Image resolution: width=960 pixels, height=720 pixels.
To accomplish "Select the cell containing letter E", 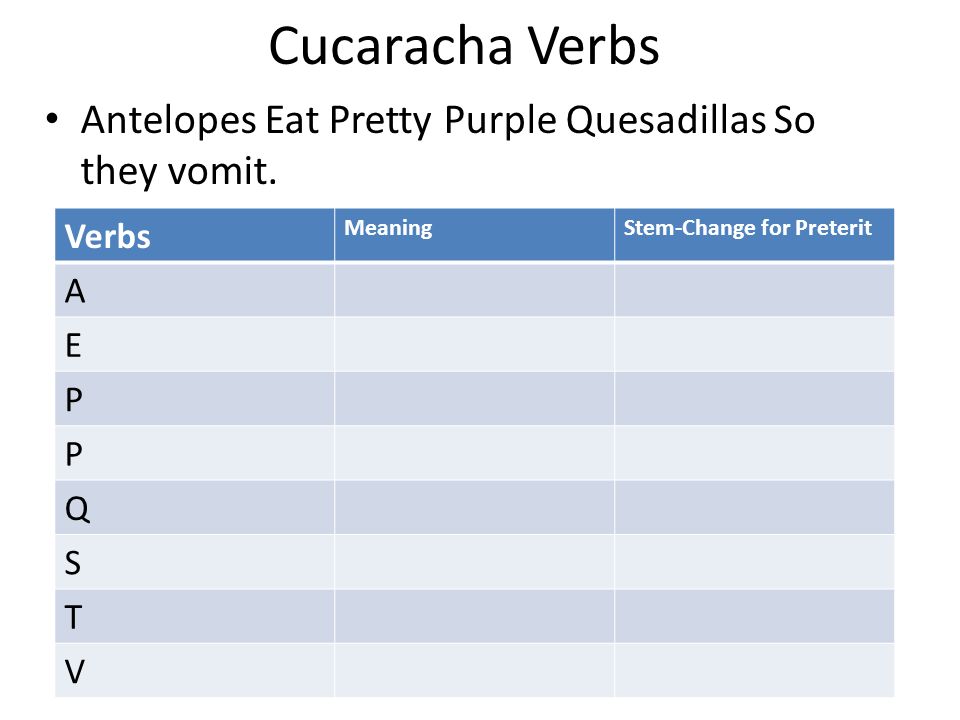I will (x=195, y=344).
